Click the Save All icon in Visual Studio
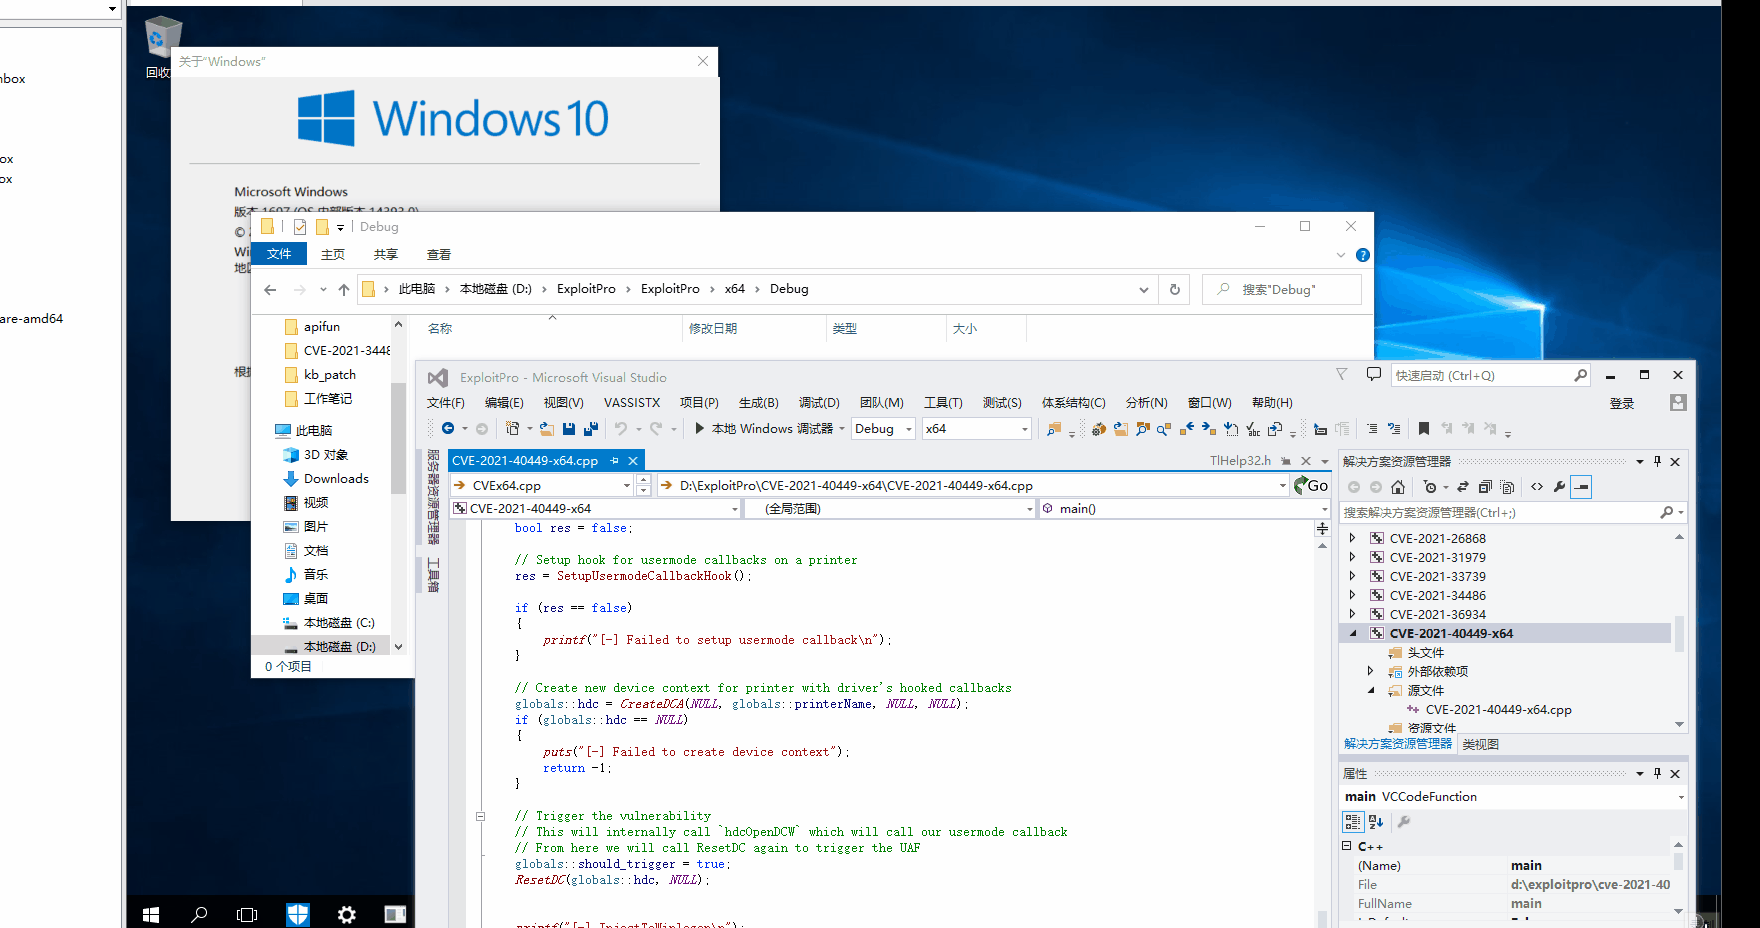 point(591,429)
